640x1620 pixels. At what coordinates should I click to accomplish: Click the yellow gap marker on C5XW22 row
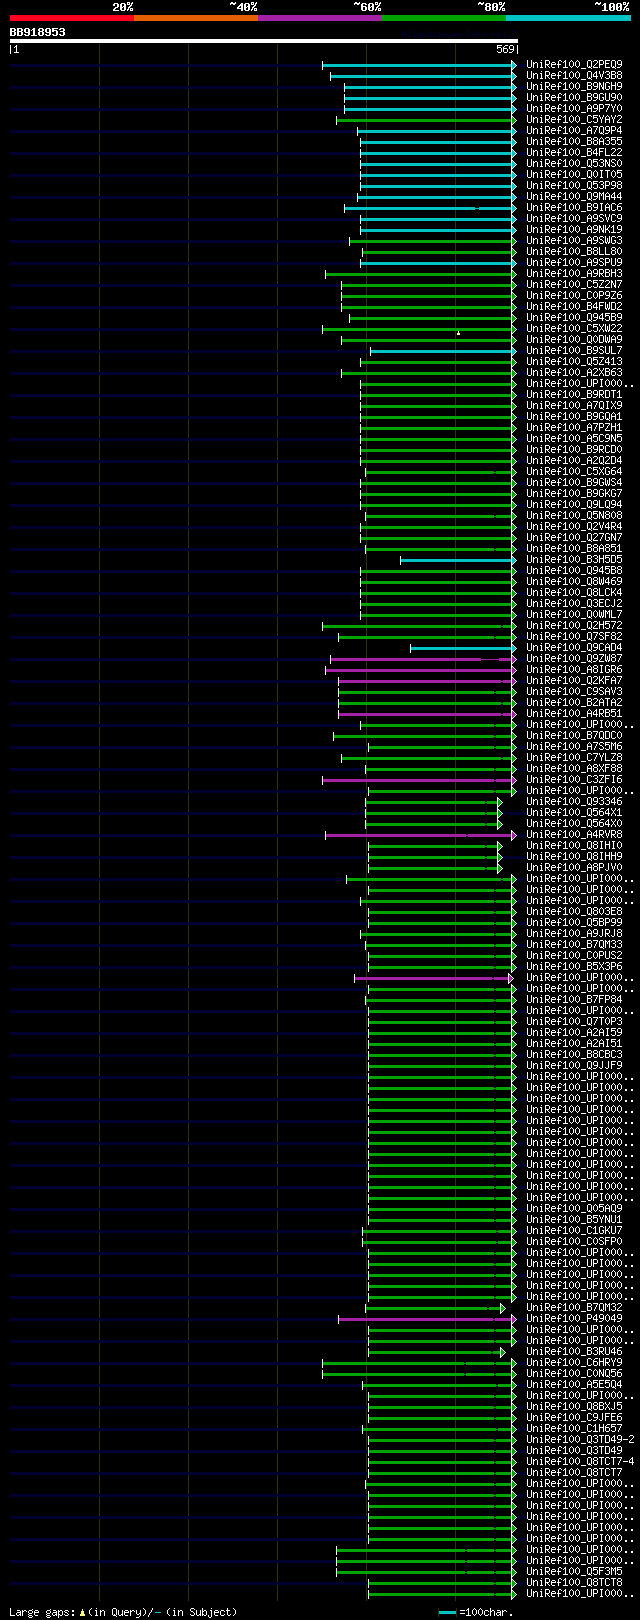[x=458, y=332]
